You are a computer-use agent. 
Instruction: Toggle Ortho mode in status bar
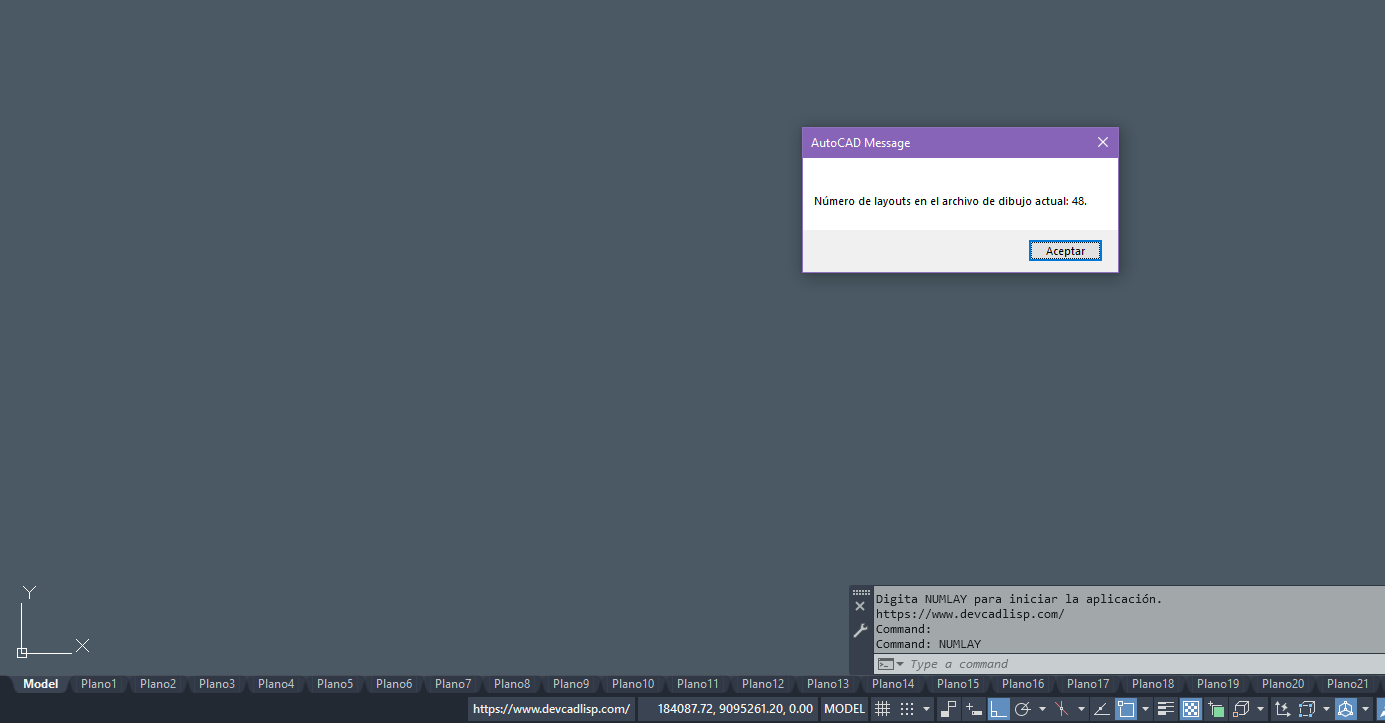[998, 709]
